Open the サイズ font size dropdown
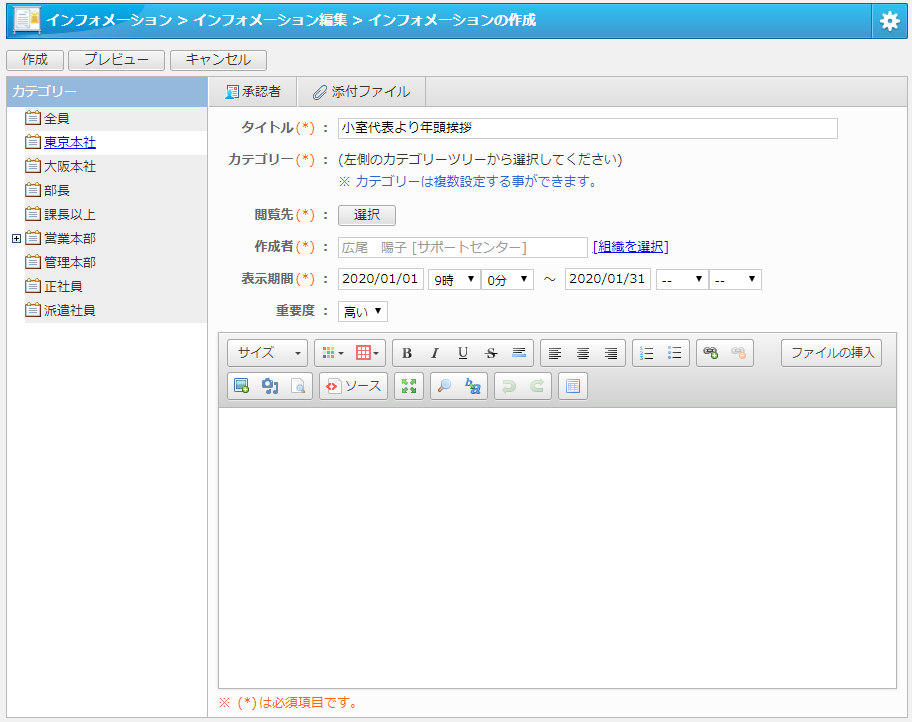The height and width of the screenshot is (722, 912). click(268, 353)
